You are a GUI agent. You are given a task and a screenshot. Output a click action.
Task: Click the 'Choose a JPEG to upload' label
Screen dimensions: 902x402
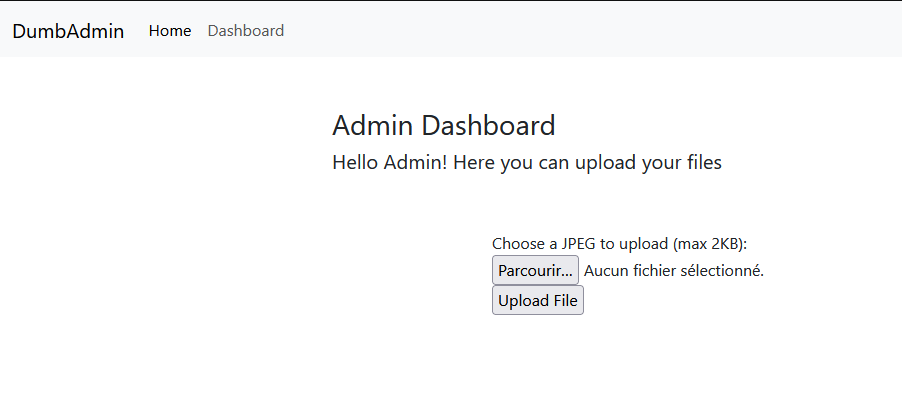(x=580, y=244)
